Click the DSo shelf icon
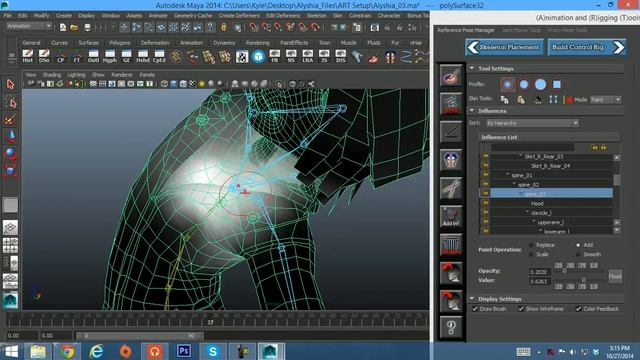The image size is (640, 360). point(44,56)
